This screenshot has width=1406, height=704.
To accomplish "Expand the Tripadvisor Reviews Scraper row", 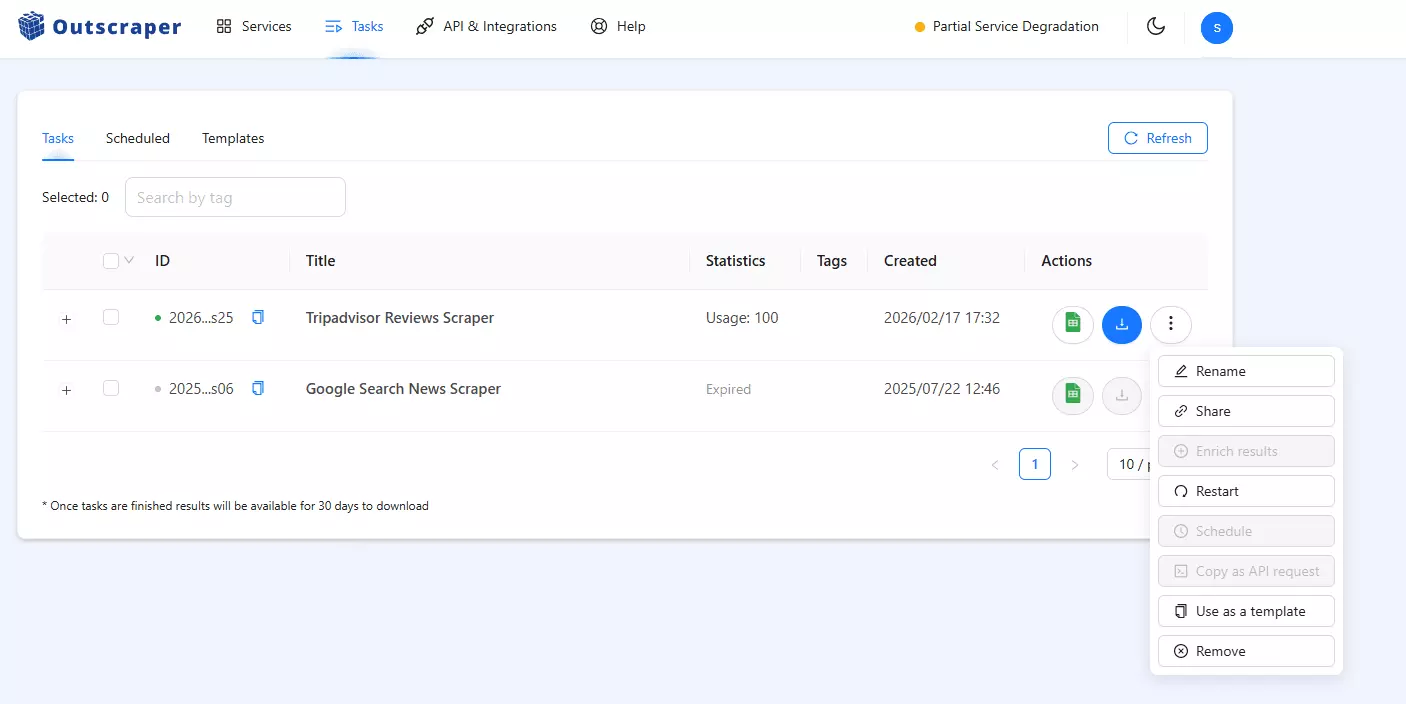I will (x=67, y=319).
